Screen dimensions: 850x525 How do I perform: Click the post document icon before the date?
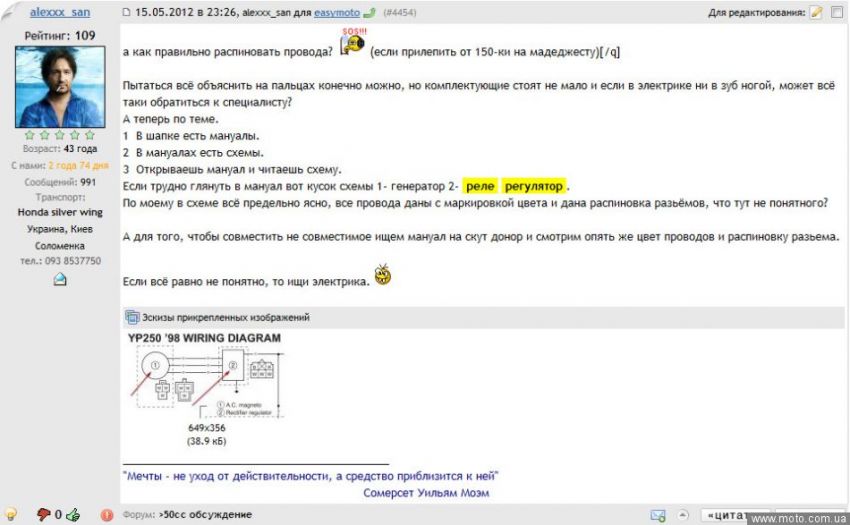coord(127,12)
